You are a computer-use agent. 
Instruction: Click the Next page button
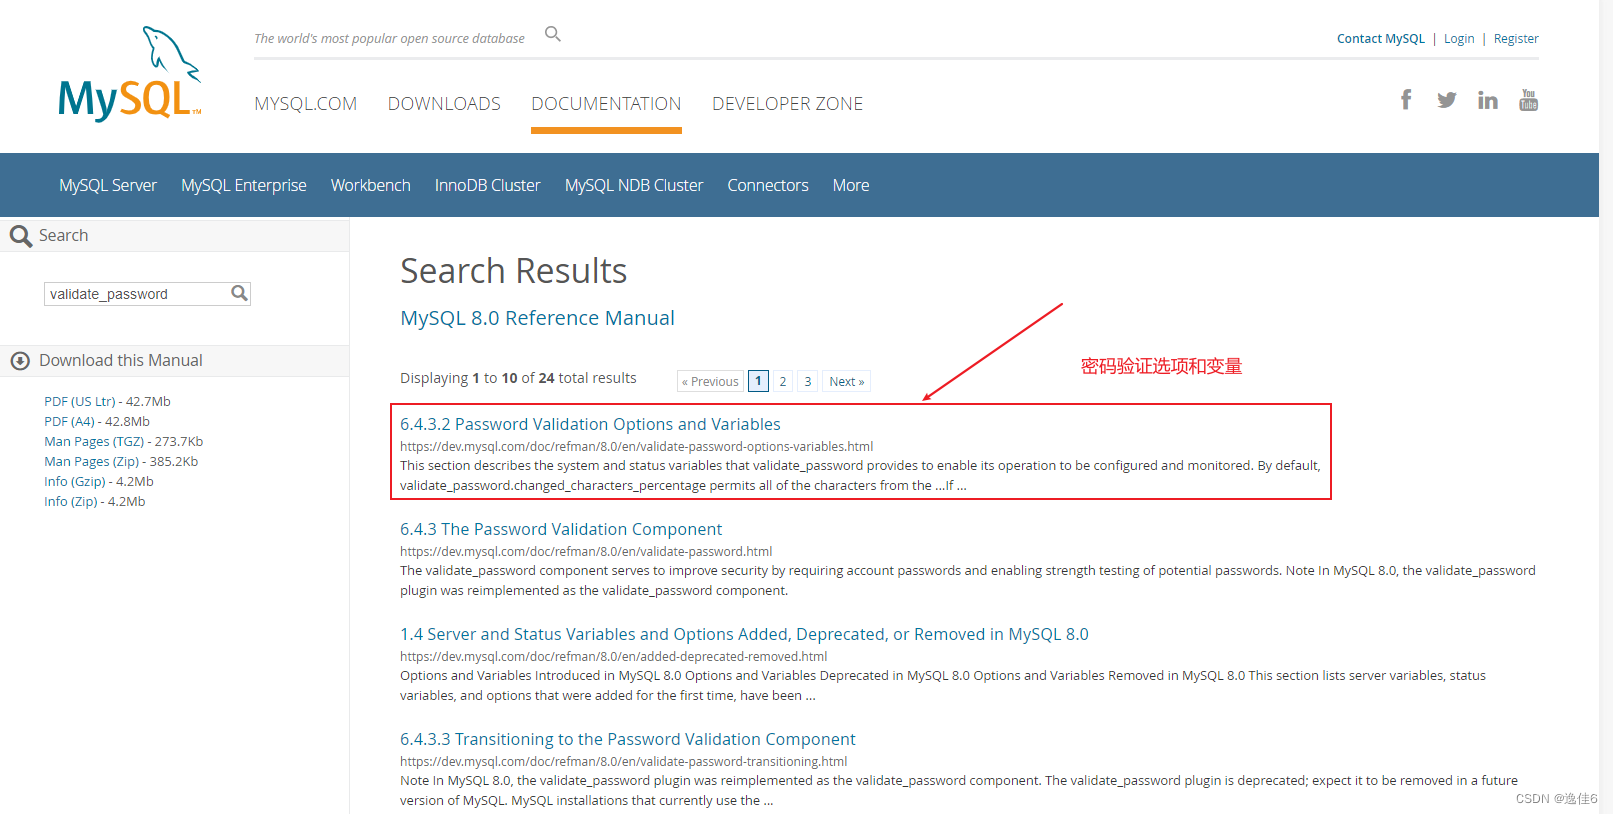coord(846,381)
